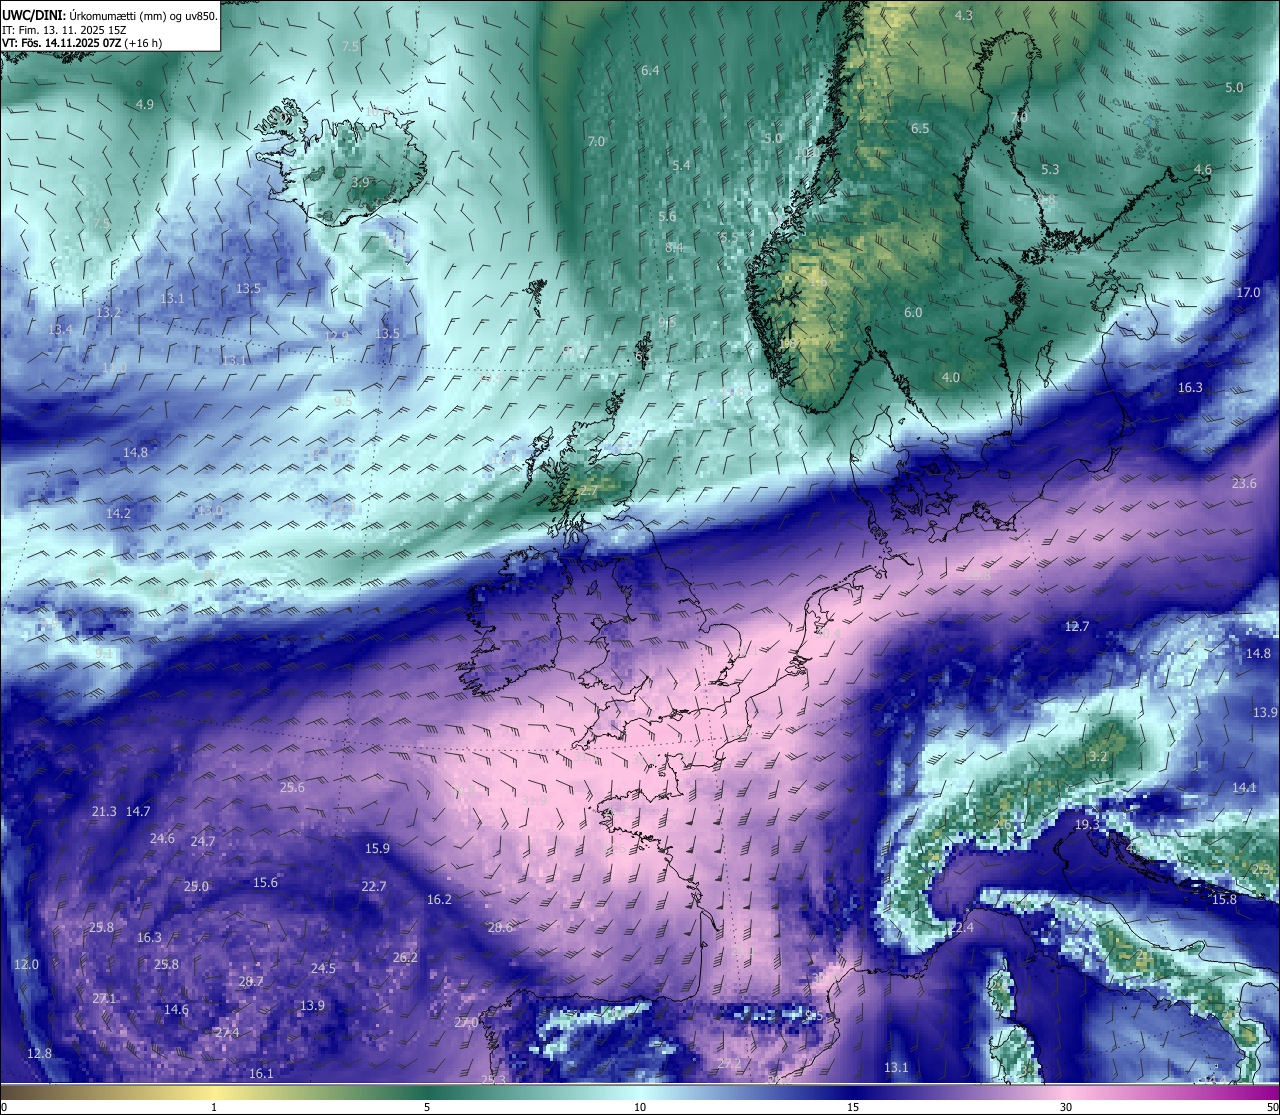Image resolution: width=1280 pixels, height=1115 pixels.
Task: Click the value 4.9 northwest of Iceland
Action: click(x=145, y=104)
